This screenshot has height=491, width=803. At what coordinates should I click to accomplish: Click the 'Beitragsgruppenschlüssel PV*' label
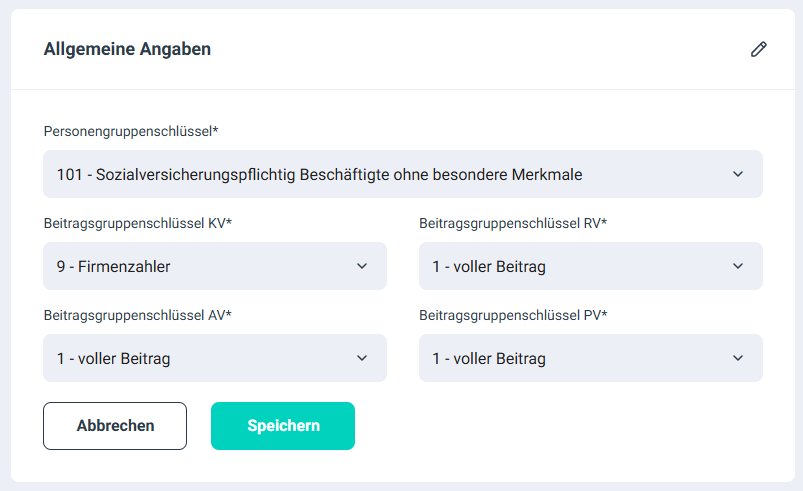513,315
